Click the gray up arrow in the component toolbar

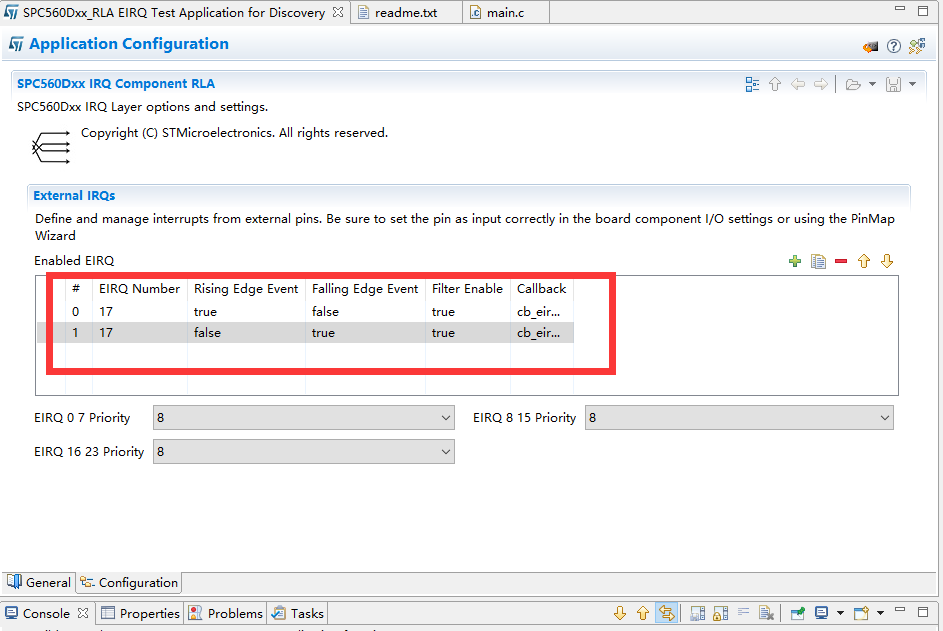click(775, 84)
